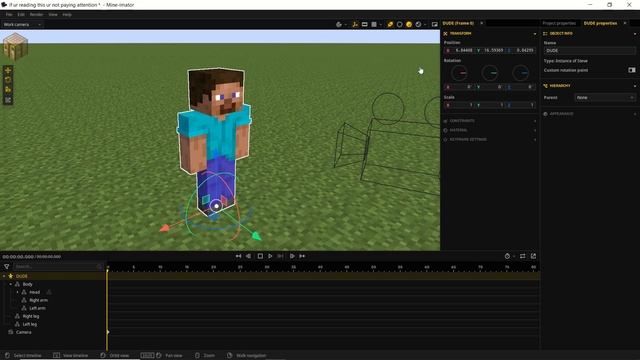Stop timeline playback

[x=260, y=256]
